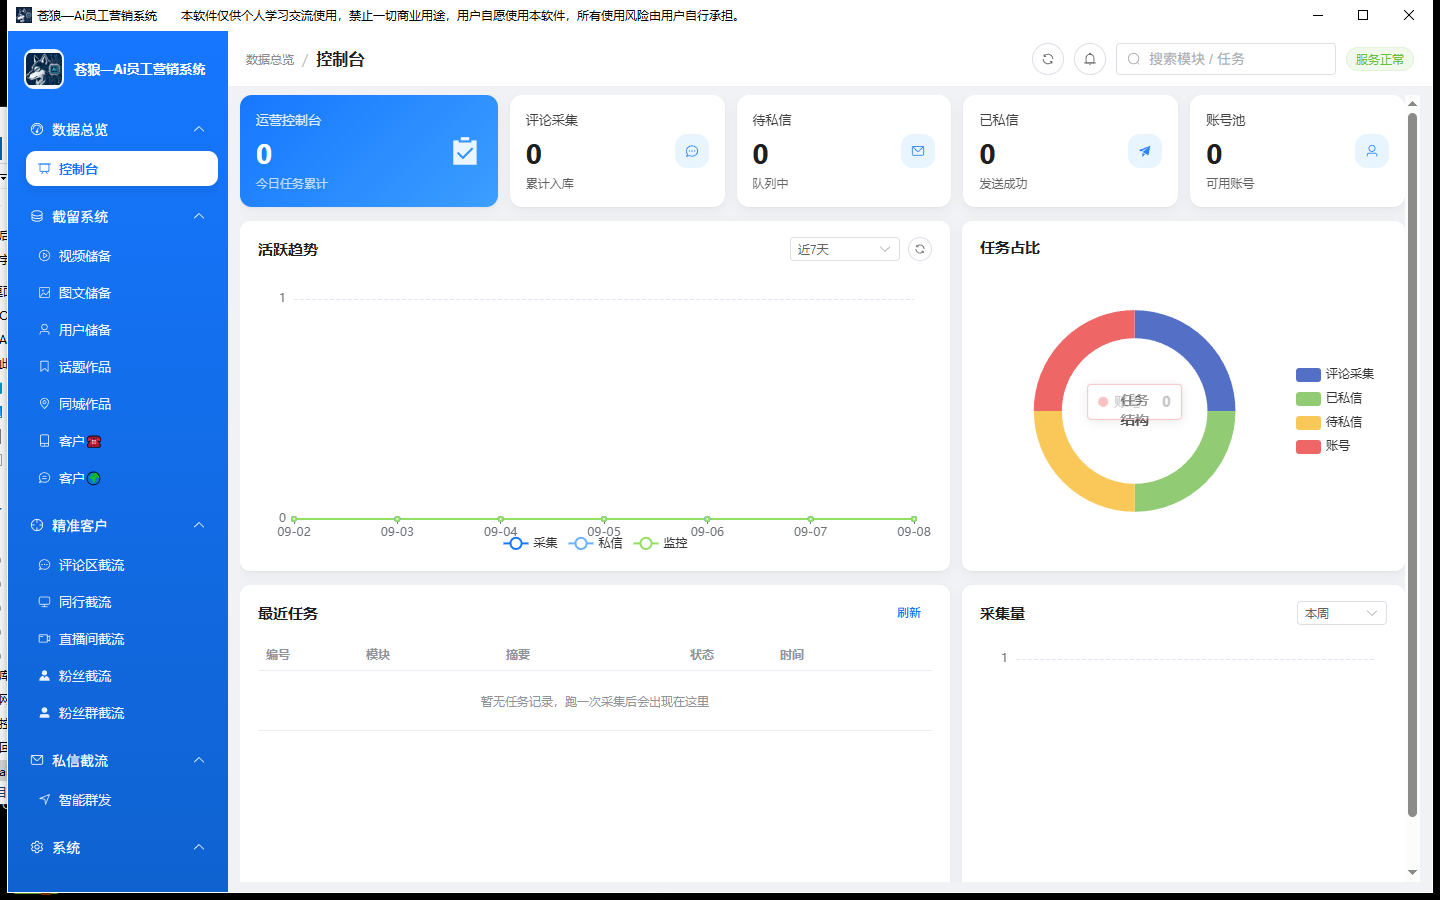1440x900 pixels.
Task: Click the 评论采集 chat bubble icon
Action: tap(692, 151)
